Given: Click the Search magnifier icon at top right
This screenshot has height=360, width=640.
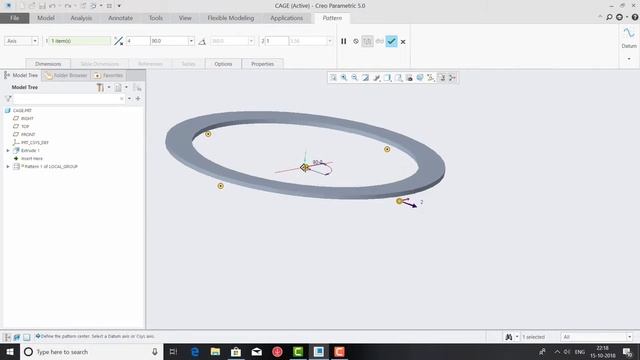Looking at the screenshot, I should [609, 17].
